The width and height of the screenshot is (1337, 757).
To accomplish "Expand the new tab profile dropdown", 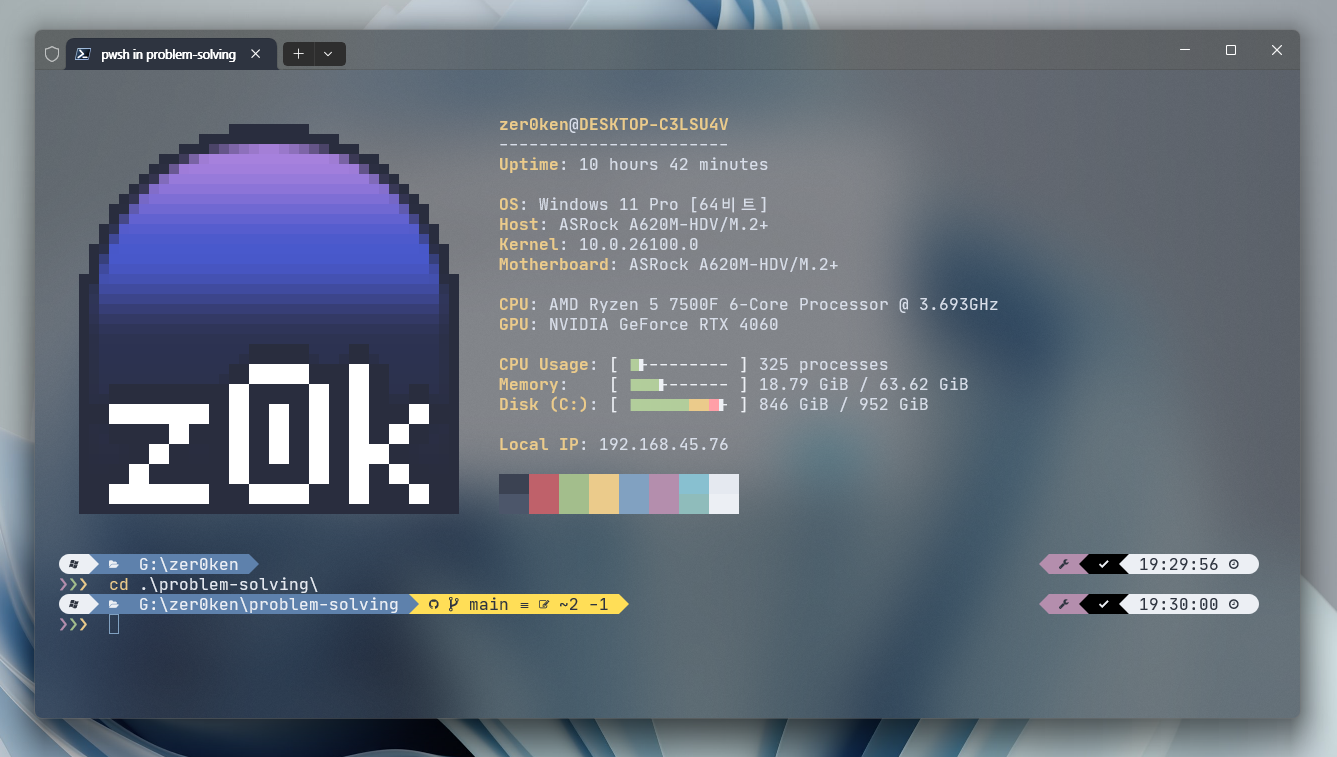I will (x=329, y=54).
